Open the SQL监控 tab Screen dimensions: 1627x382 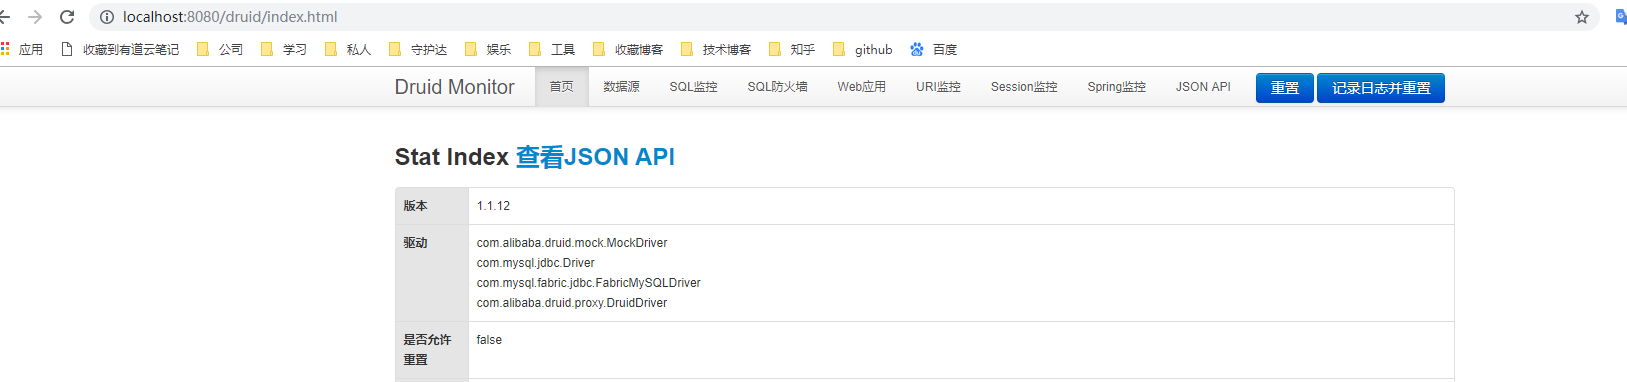[x=693, y=87]
